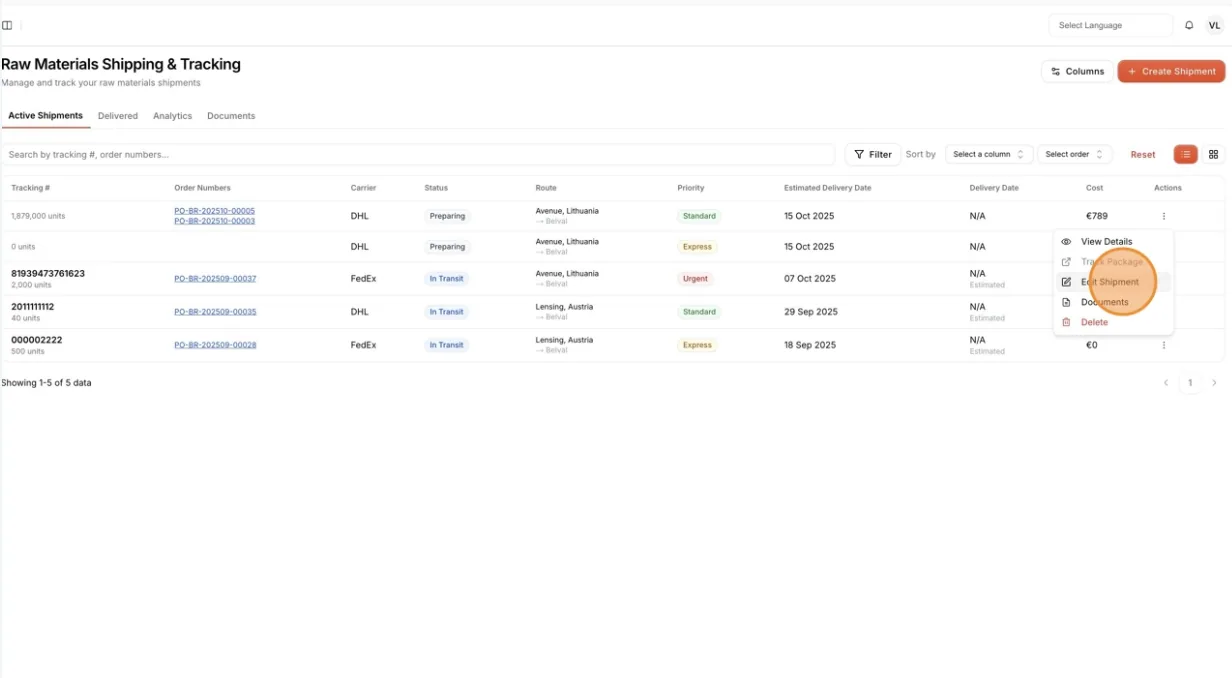Select page 1 in pagination
The width and height of the screenshot is (1232, 678).
(x=1190, y=383)
